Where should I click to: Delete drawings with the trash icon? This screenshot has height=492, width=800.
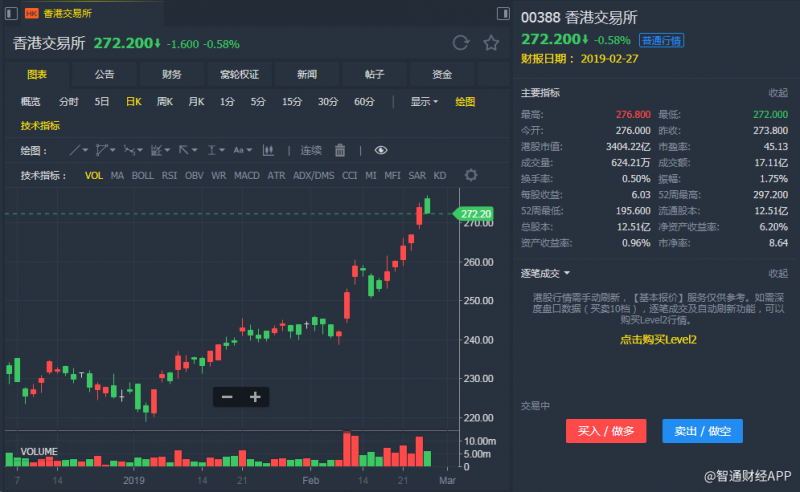[340, 150]
